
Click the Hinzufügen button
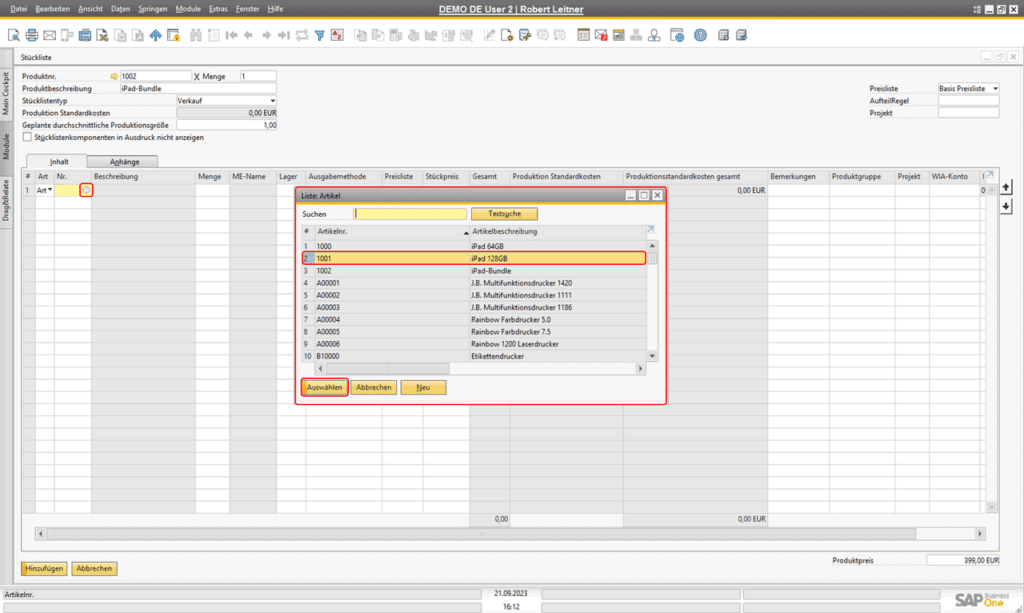click(44, 569)
